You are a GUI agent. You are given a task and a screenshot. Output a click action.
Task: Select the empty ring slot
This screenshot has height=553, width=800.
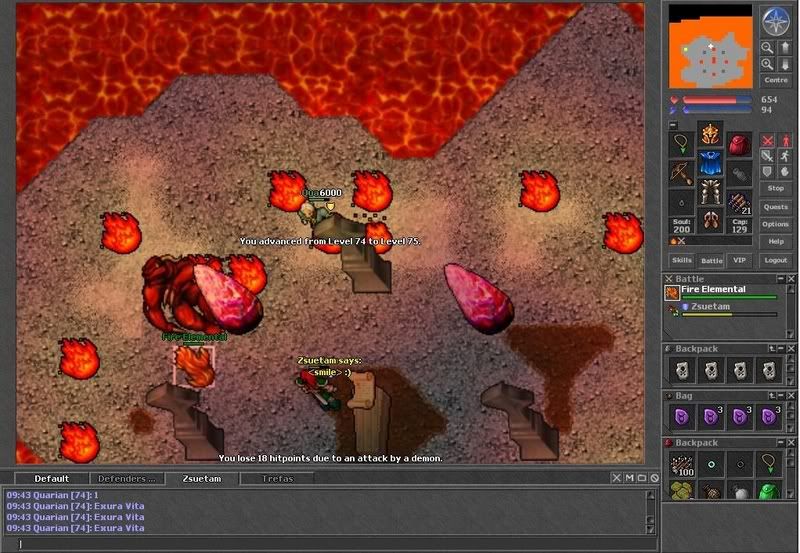[x=681, y=202]
